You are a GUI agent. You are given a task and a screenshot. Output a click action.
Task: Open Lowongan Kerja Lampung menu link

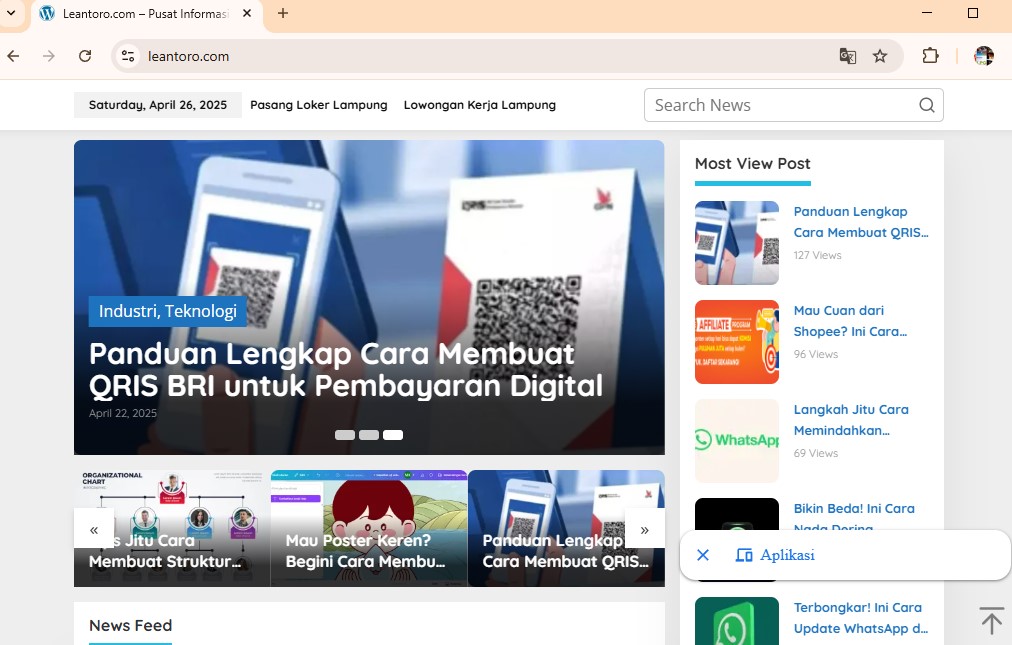[x=480, y=105]
